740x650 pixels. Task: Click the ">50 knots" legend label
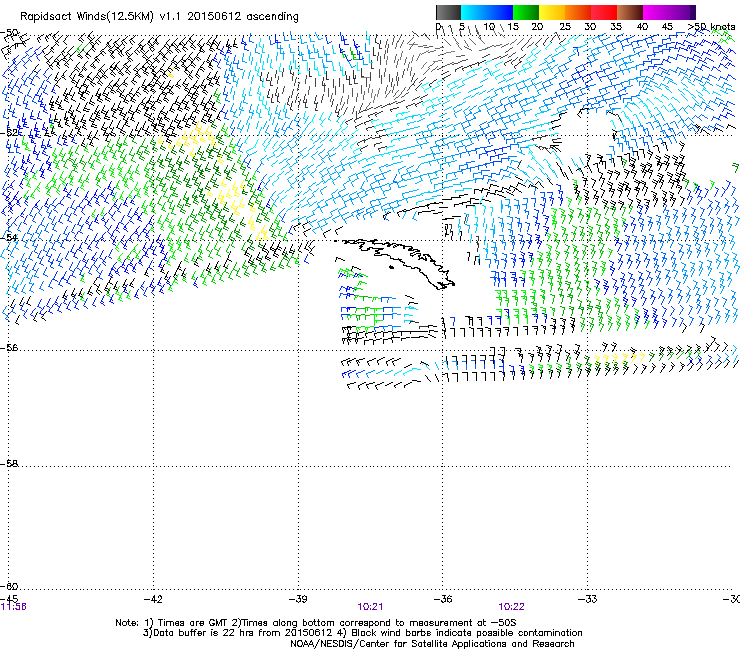(711, 27)
